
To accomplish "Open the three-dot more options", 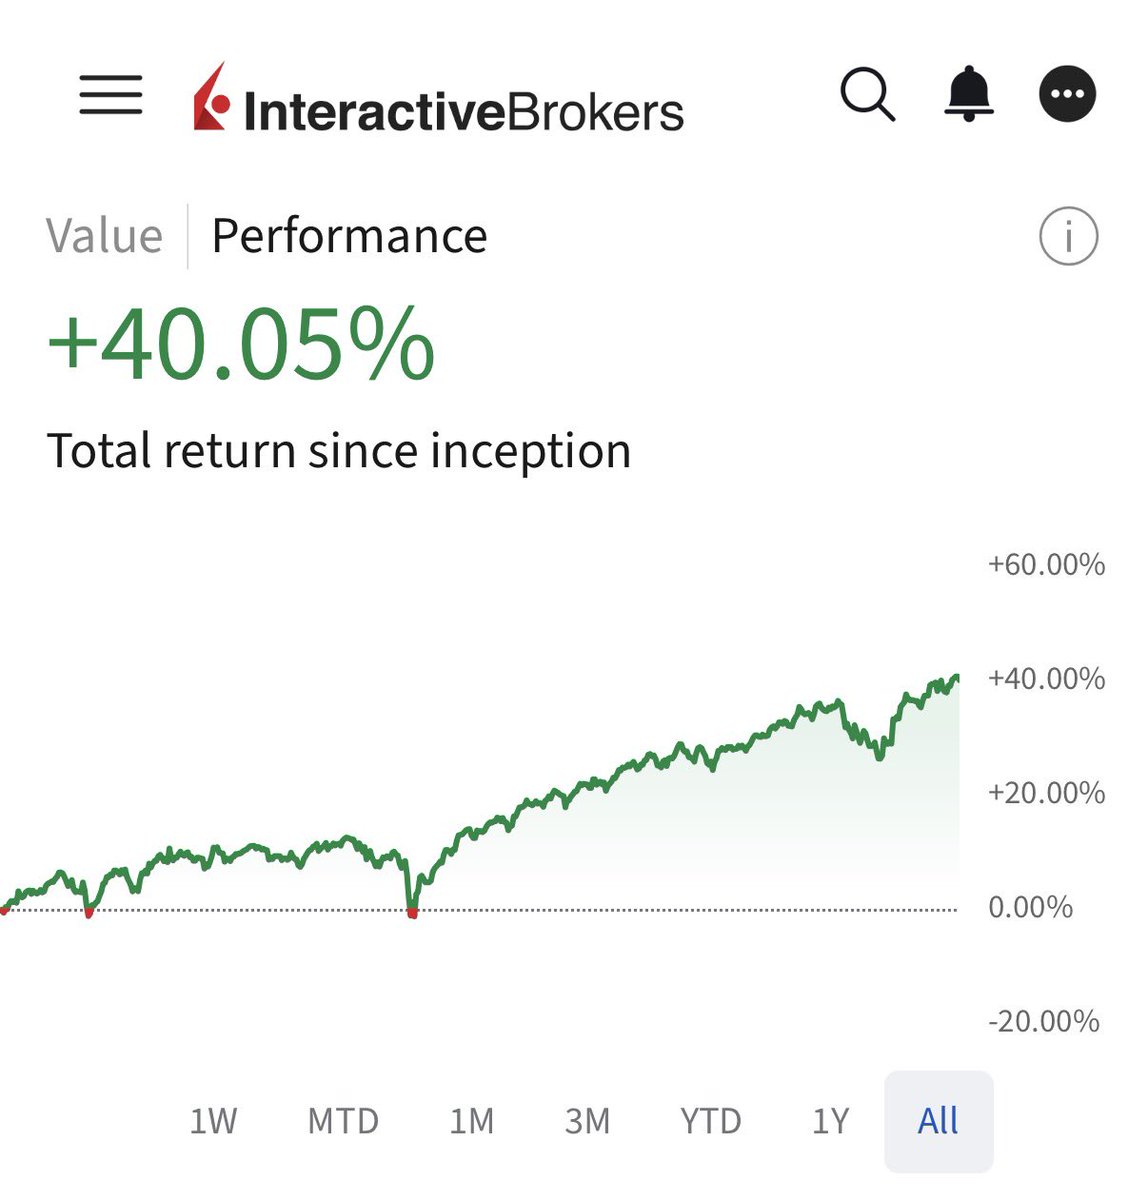I will click(1067, 95).
